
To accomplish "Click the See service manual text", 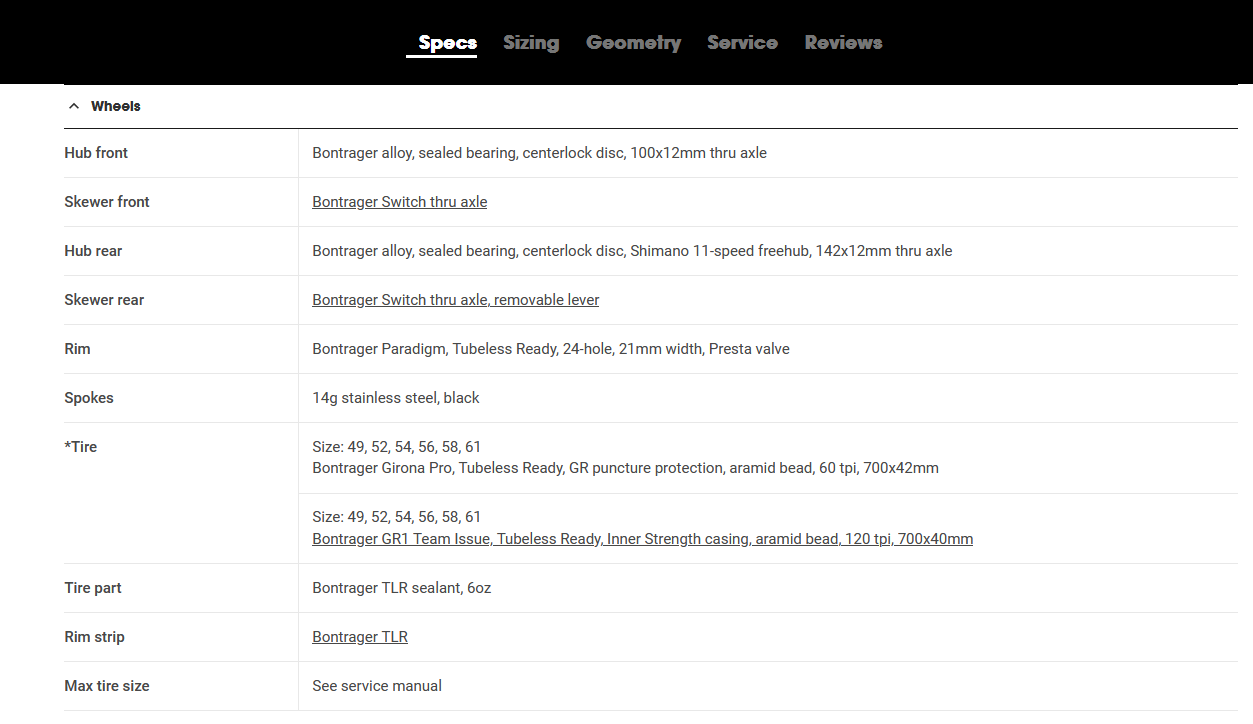I will 377,686.
